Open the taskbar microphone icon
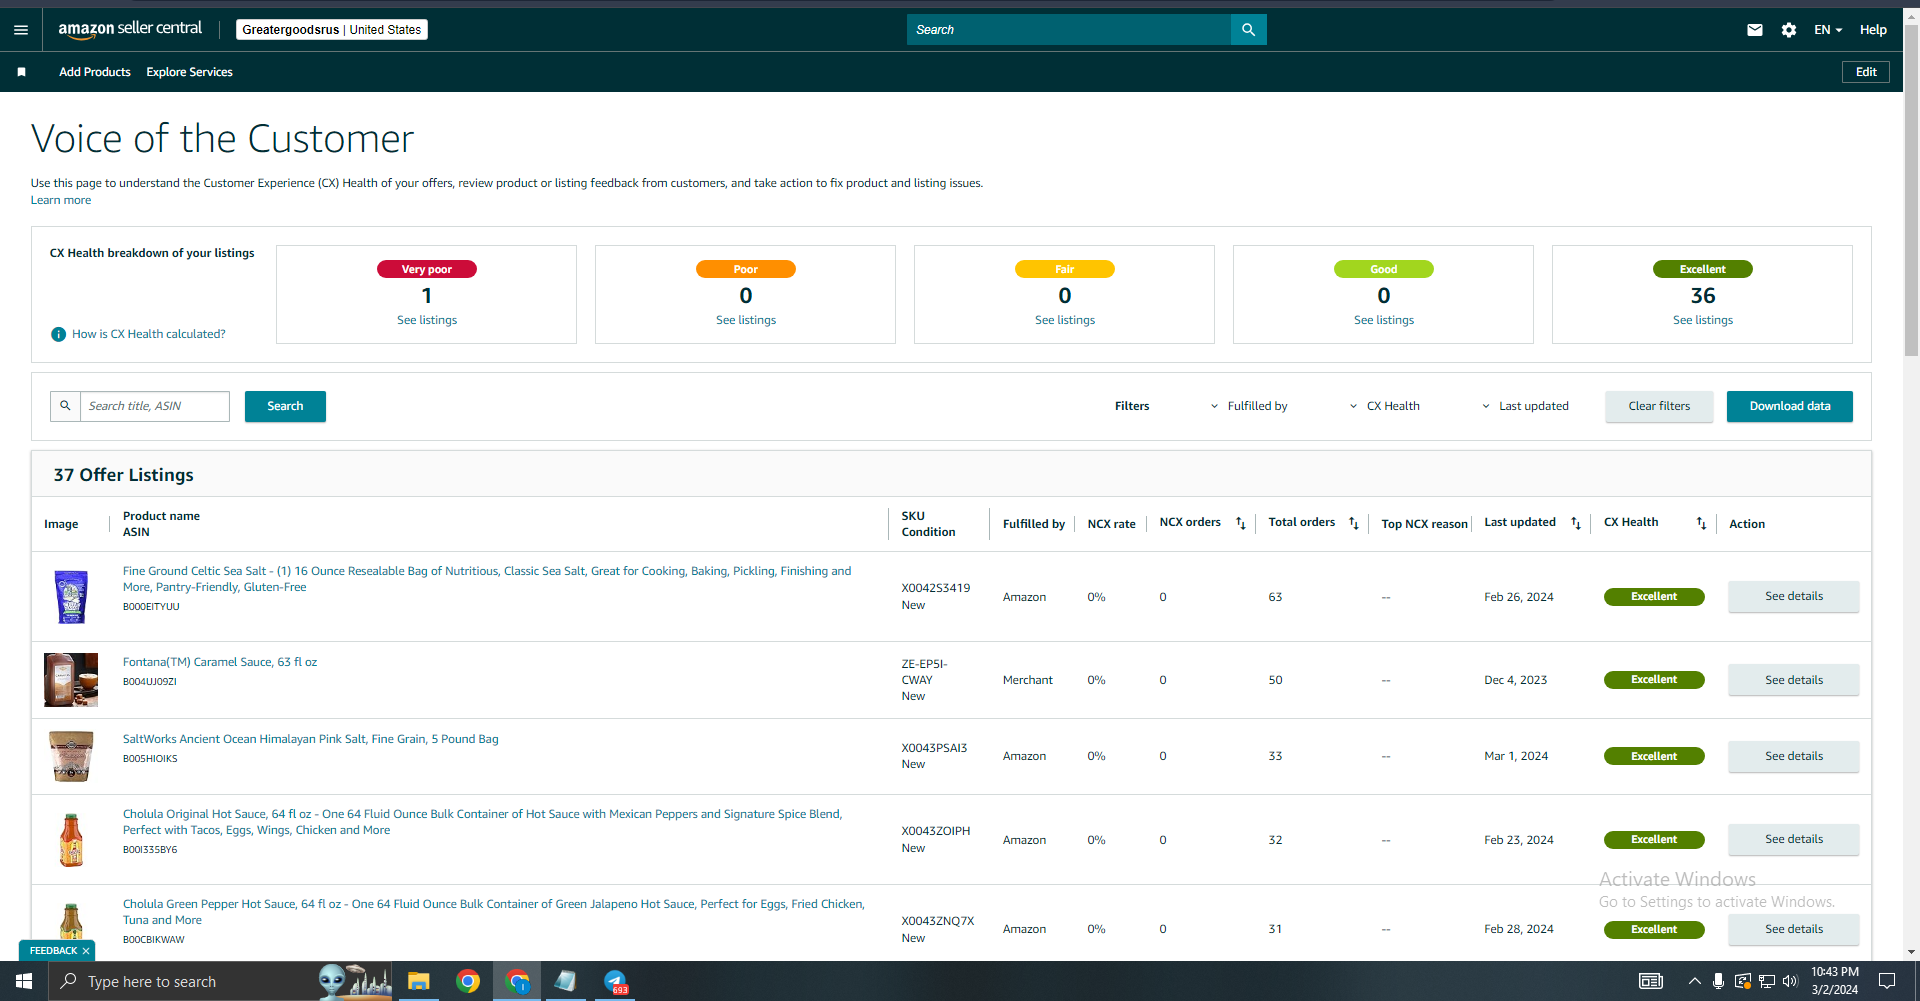 pyautogui.click(x=1718, y=981)
